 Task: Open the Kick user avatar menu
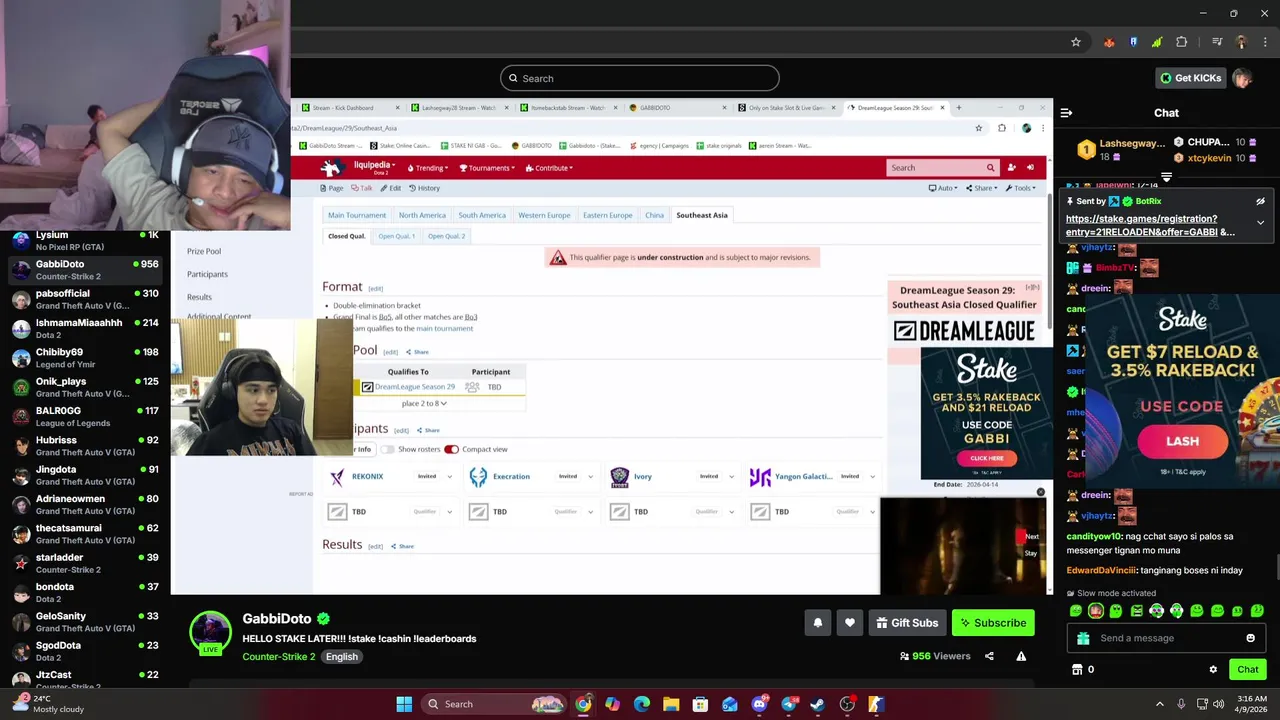pos(1242,78)
